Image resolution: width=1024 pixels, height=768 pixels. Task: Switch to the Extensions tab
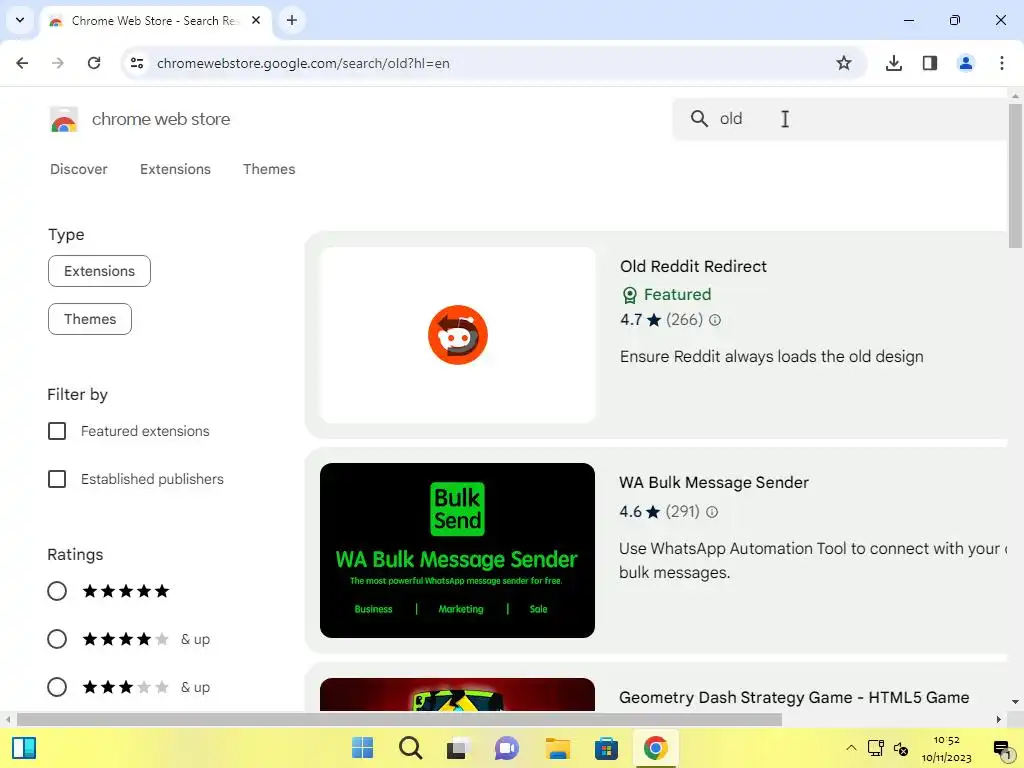pos(175,169)
